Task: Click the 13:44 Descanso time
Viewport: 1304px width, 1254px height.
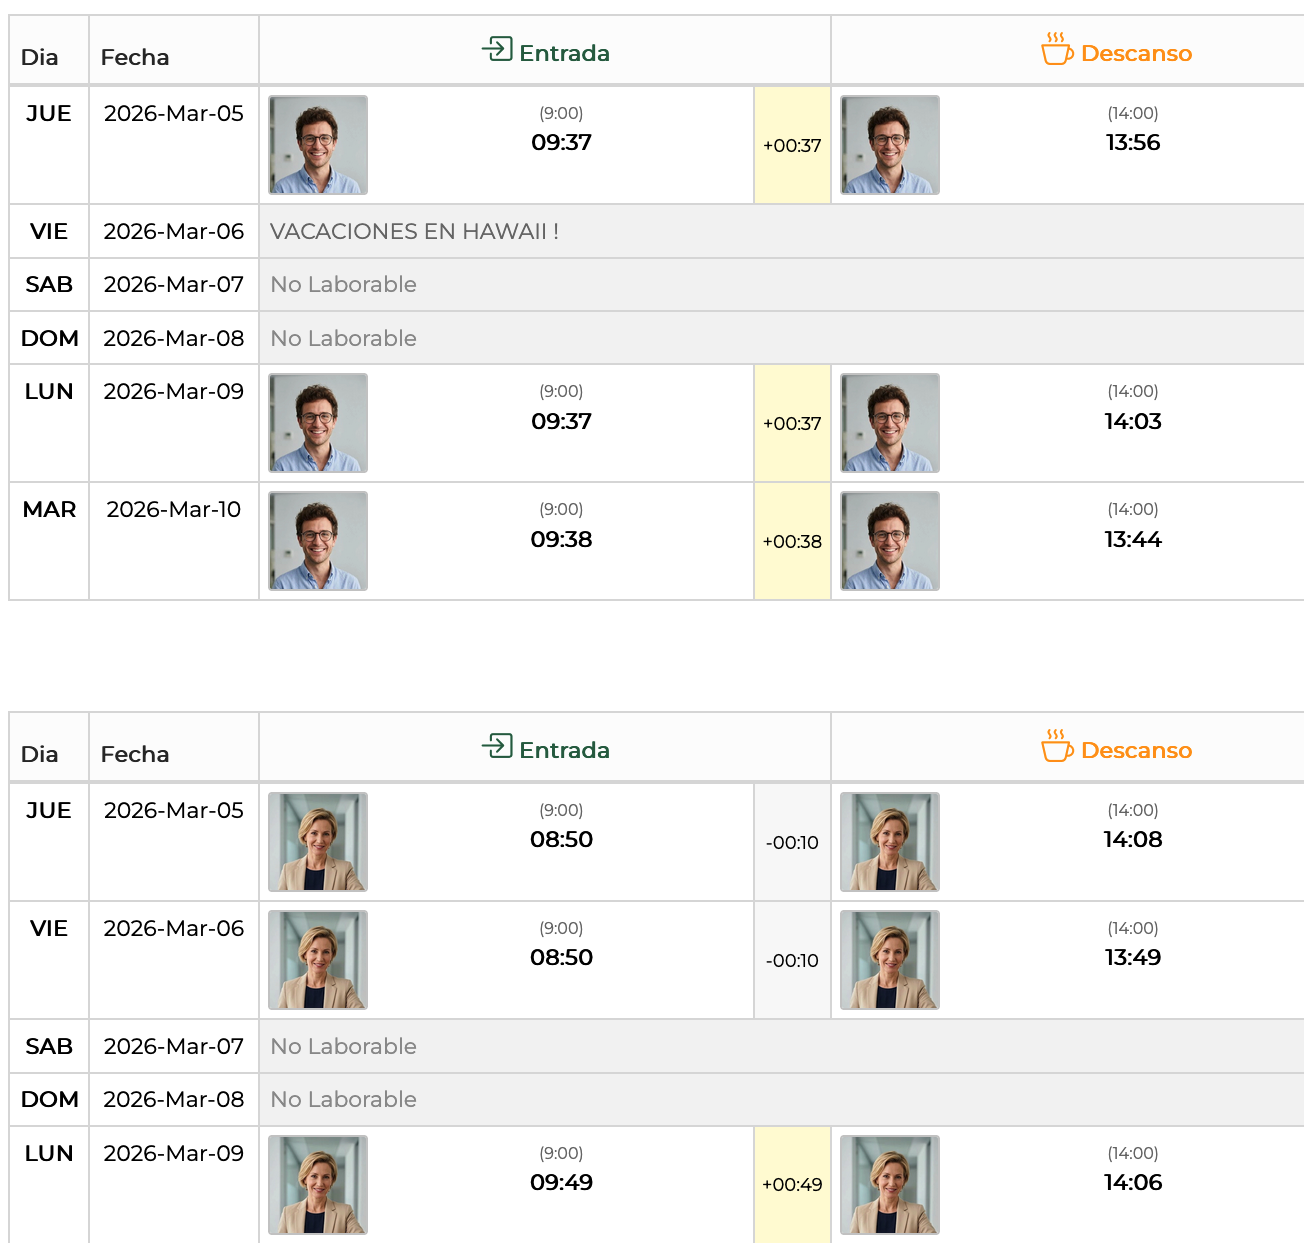Action: (x=1132, y=540)
